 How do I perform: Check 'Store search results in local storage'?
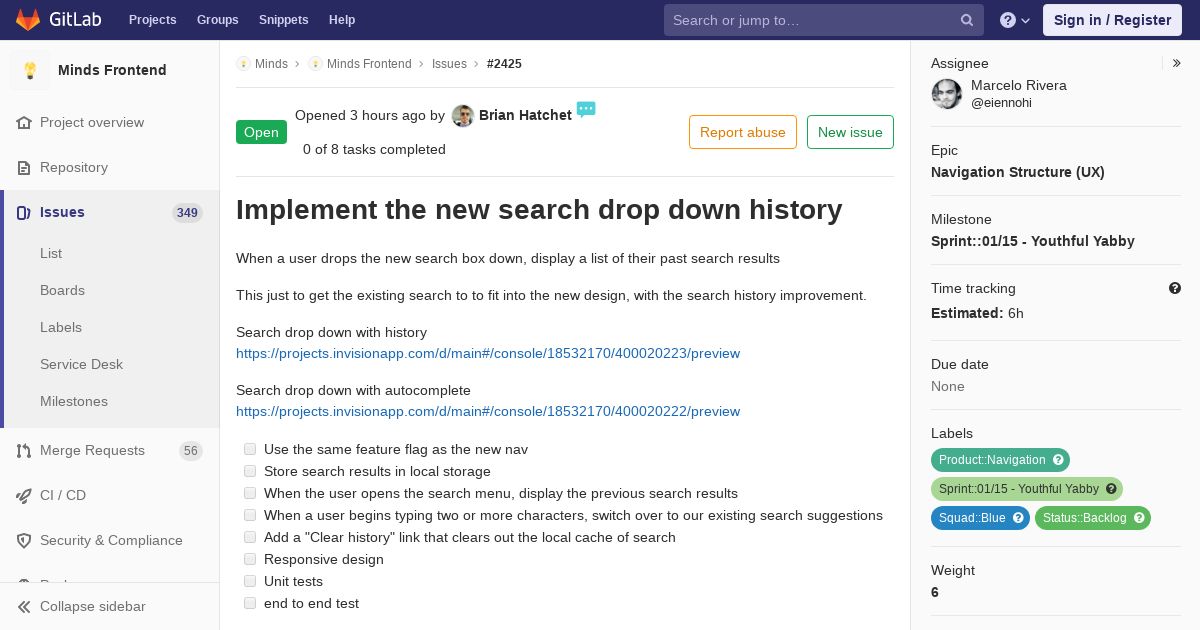tap(250, 471)
